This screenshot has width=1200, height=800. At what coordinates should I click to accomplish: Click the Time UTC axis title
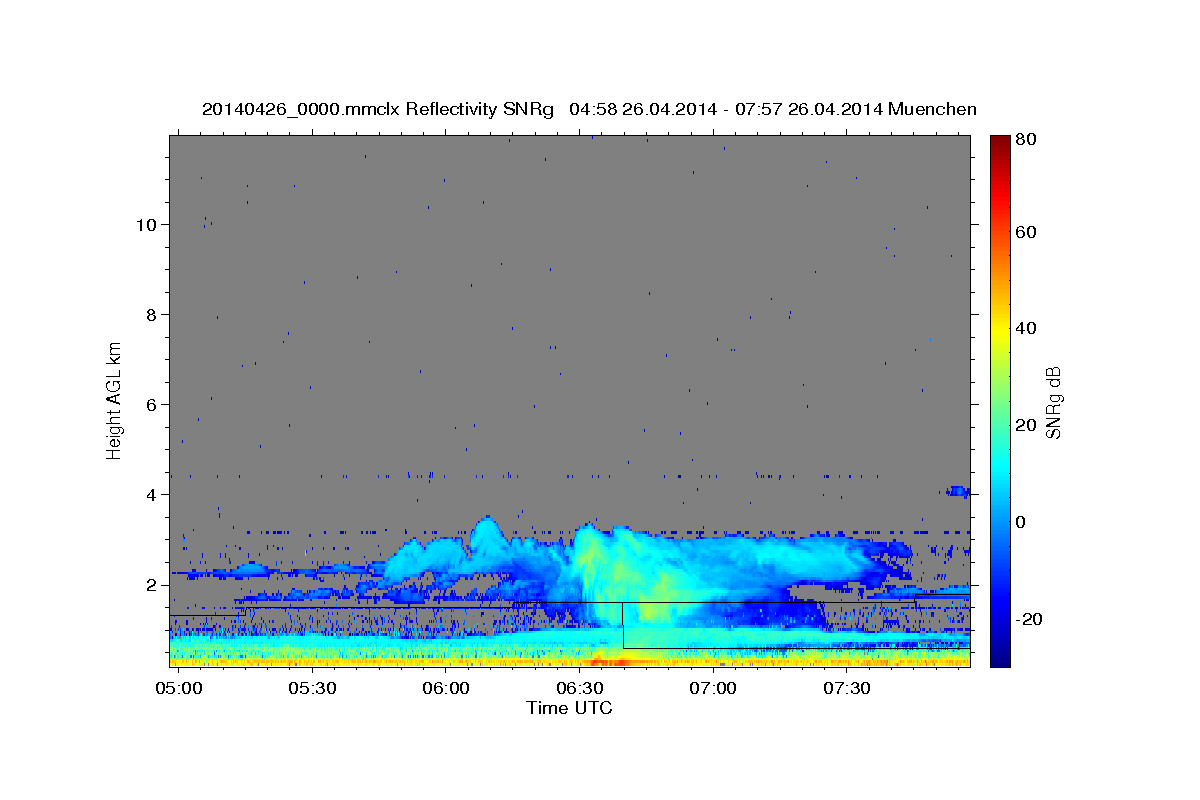click(569, 708)
